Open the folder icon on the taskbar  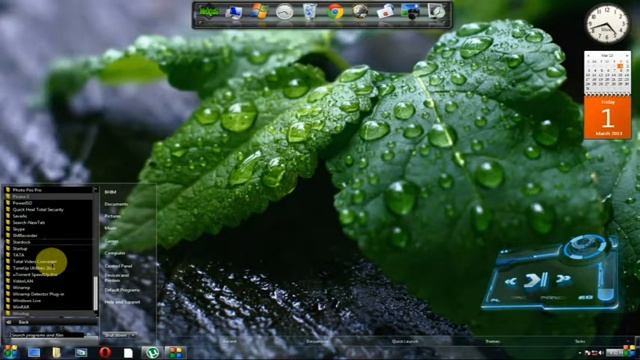(56, 352)
